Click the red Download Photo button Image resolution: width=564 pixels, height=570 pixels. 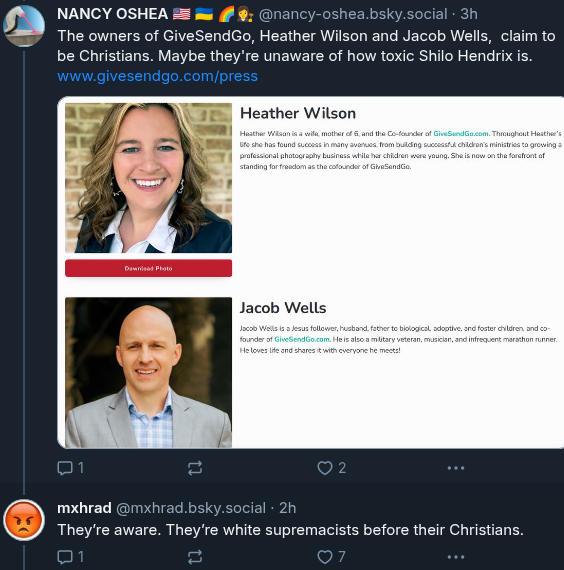pos(148,268)
